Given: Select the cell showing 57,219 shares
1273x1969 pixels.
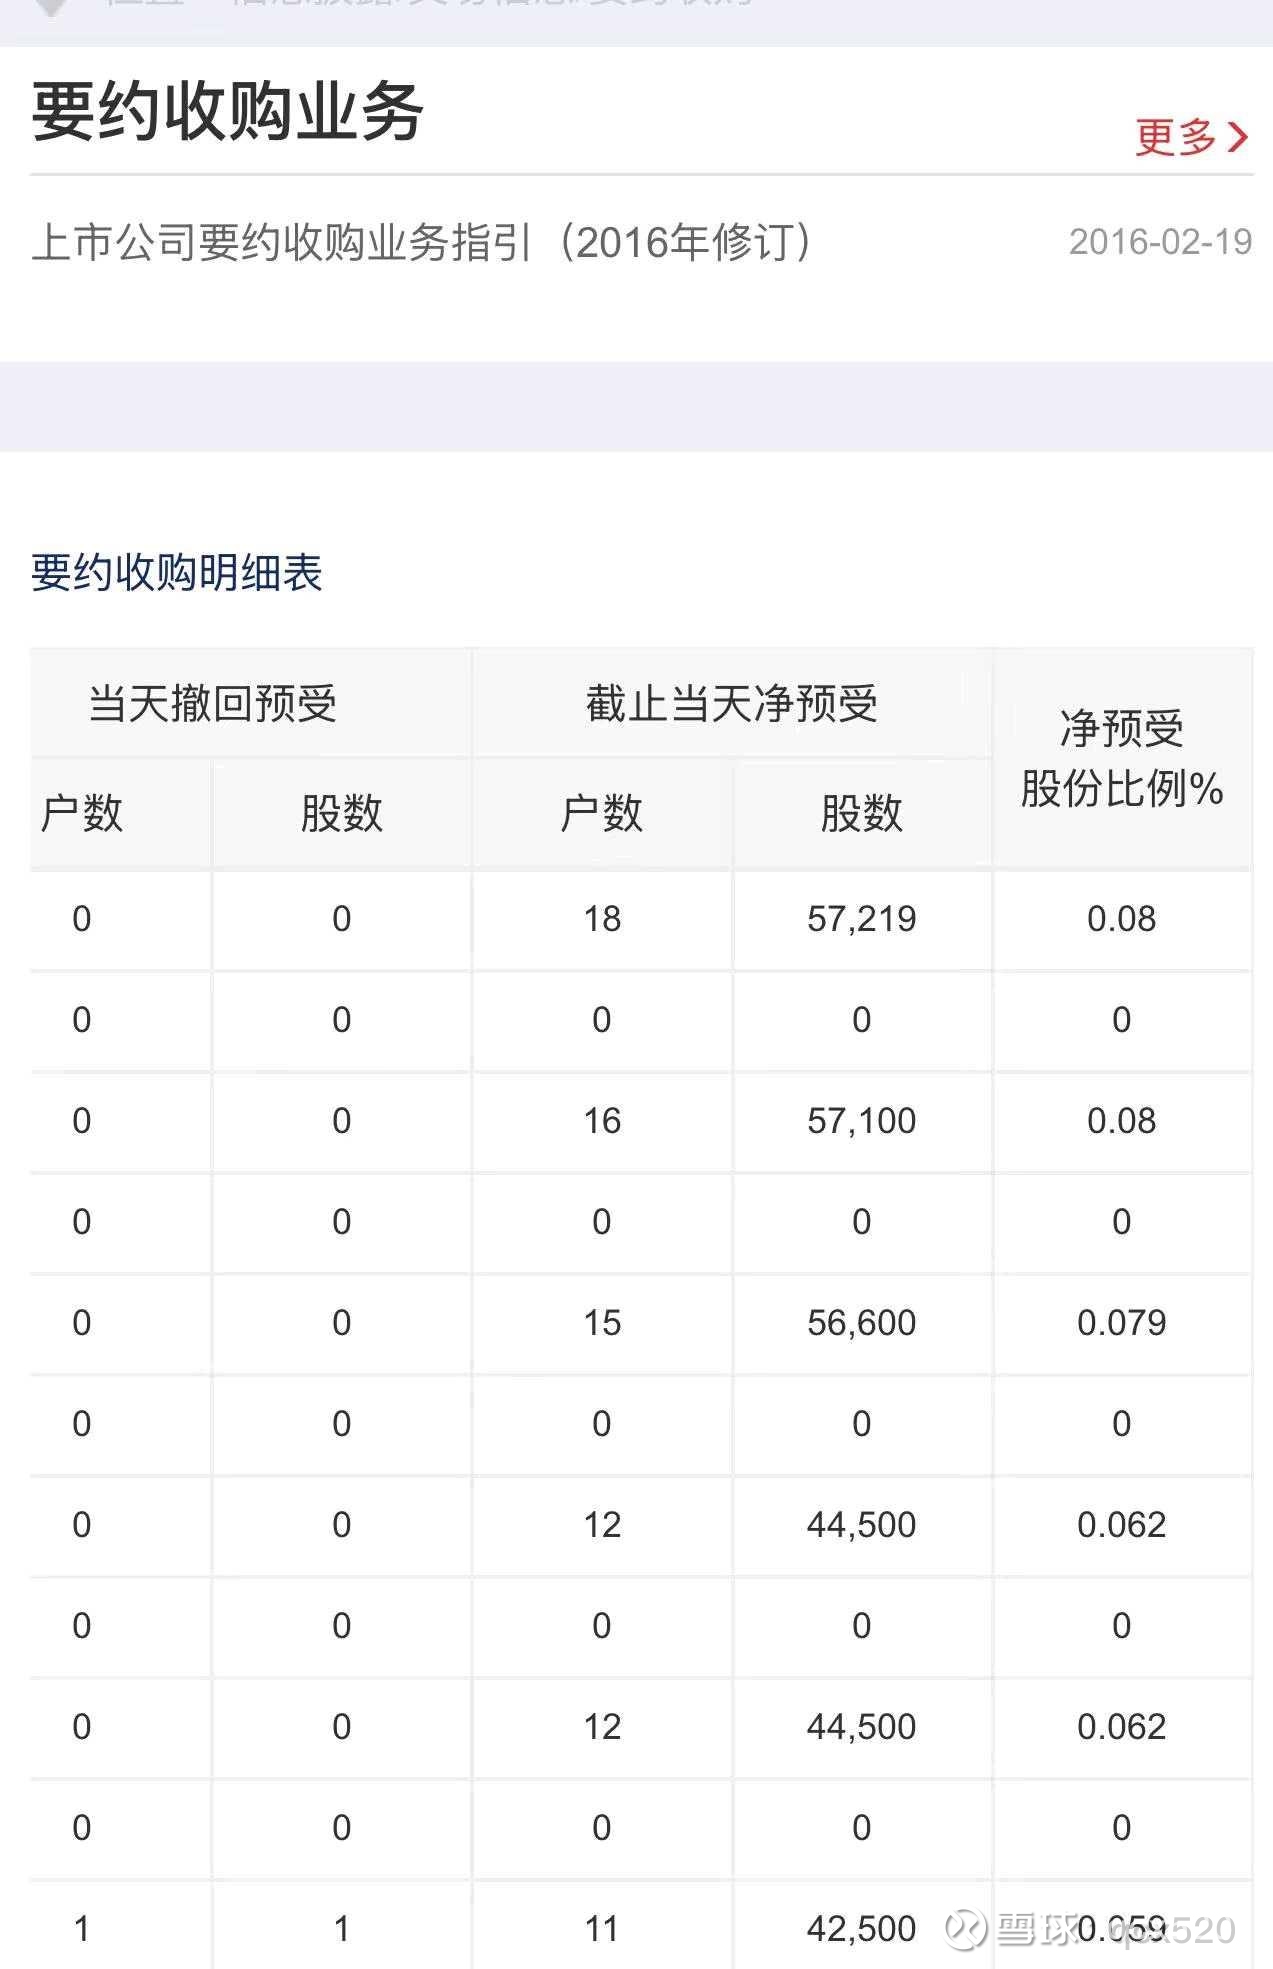Looking at the screenshot, I should pyautogui.click(x=862, y=919).
